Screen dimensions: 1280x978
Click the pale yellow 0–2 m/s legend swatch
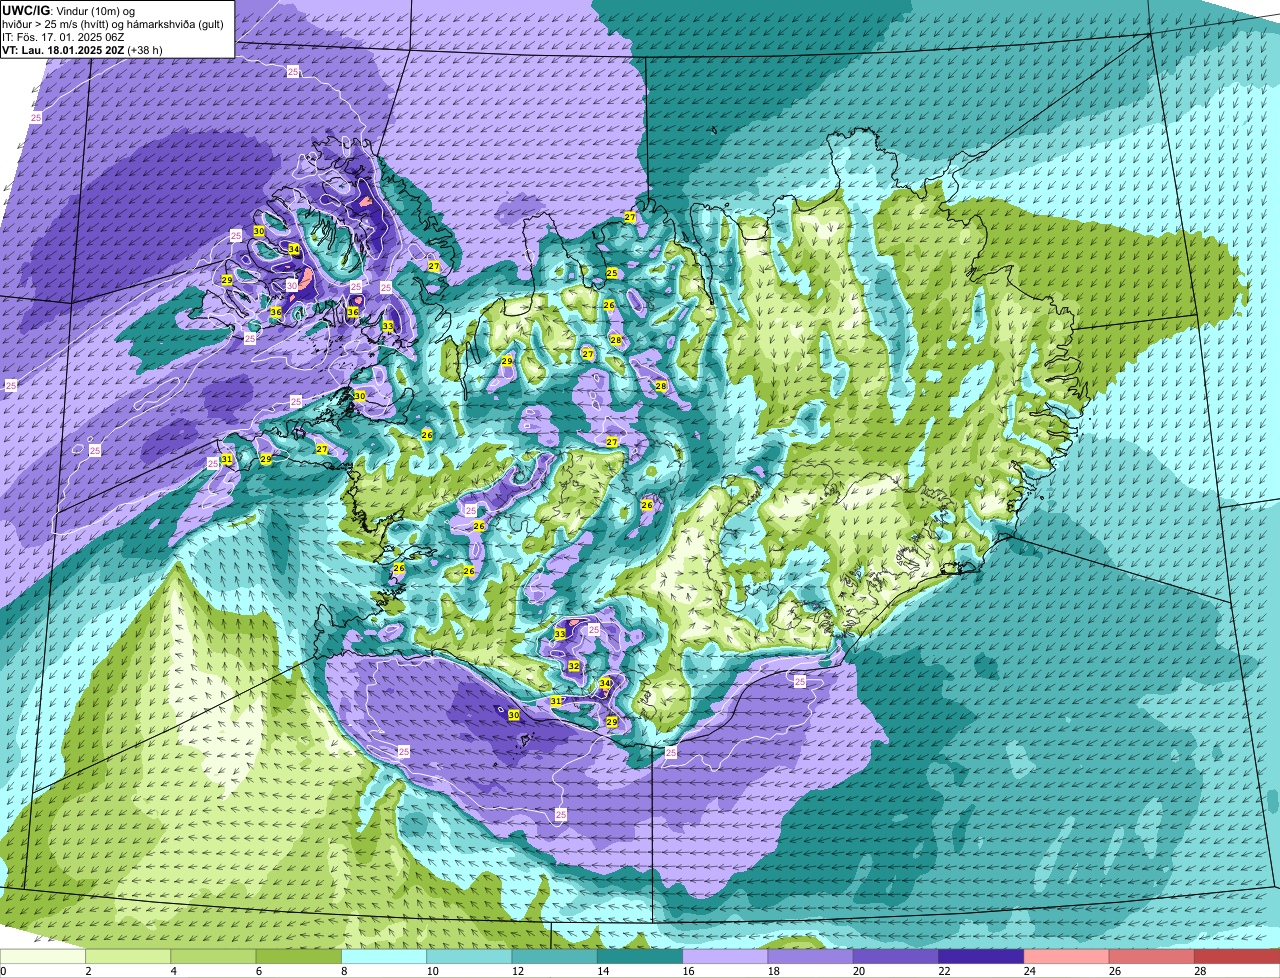(x=43, y=956)
